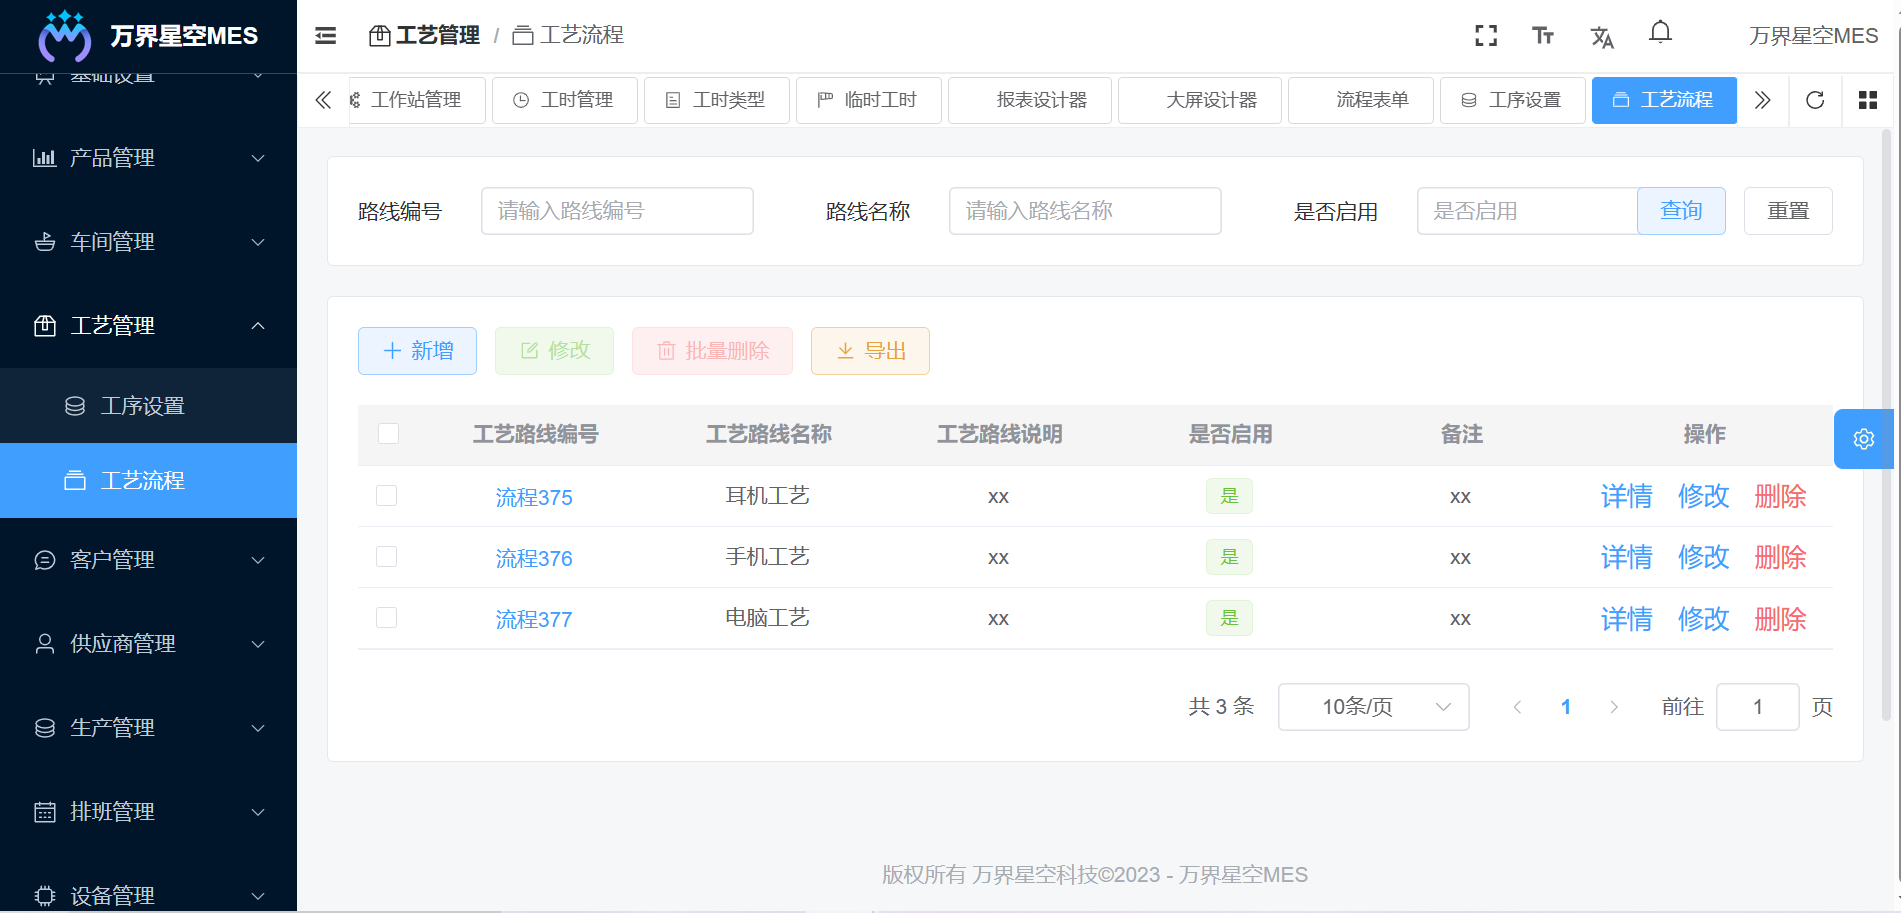This screenshot has width=1901, height=913.
Task: Click the 前往 page number input
Action: [x=1757, y=707]
